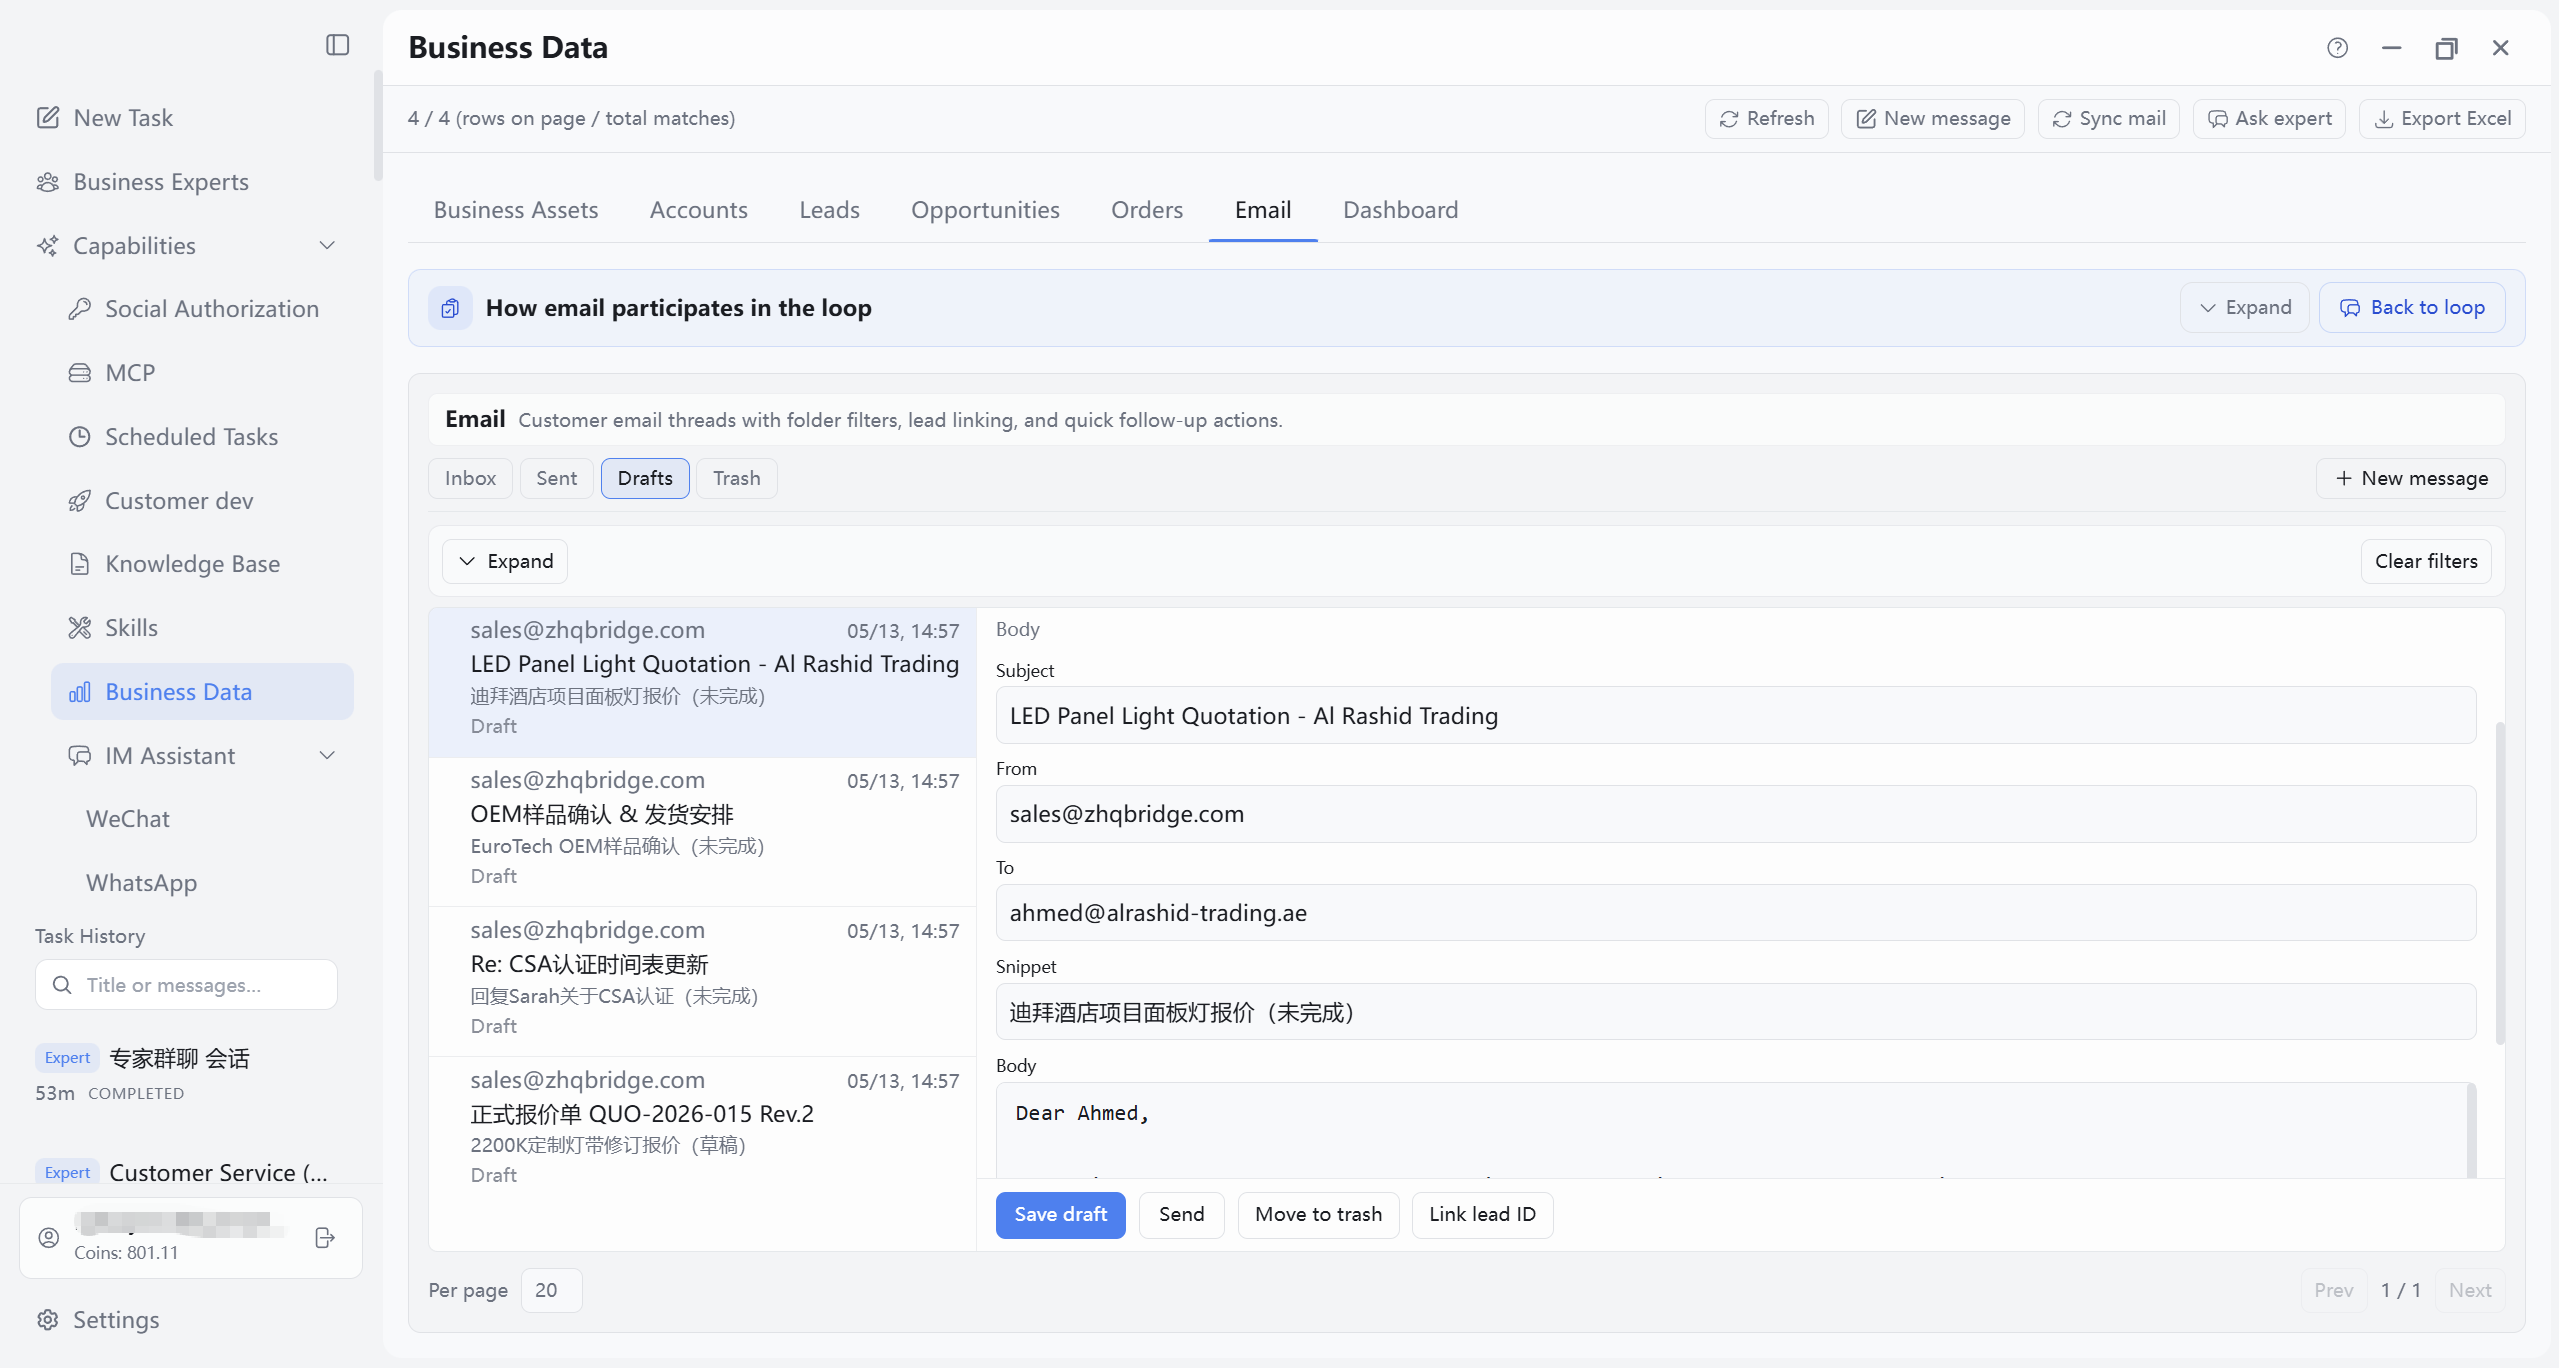2559x1368 pixels.
Task: Switch to the Dashboard tab
Action: pos(1400,210)
